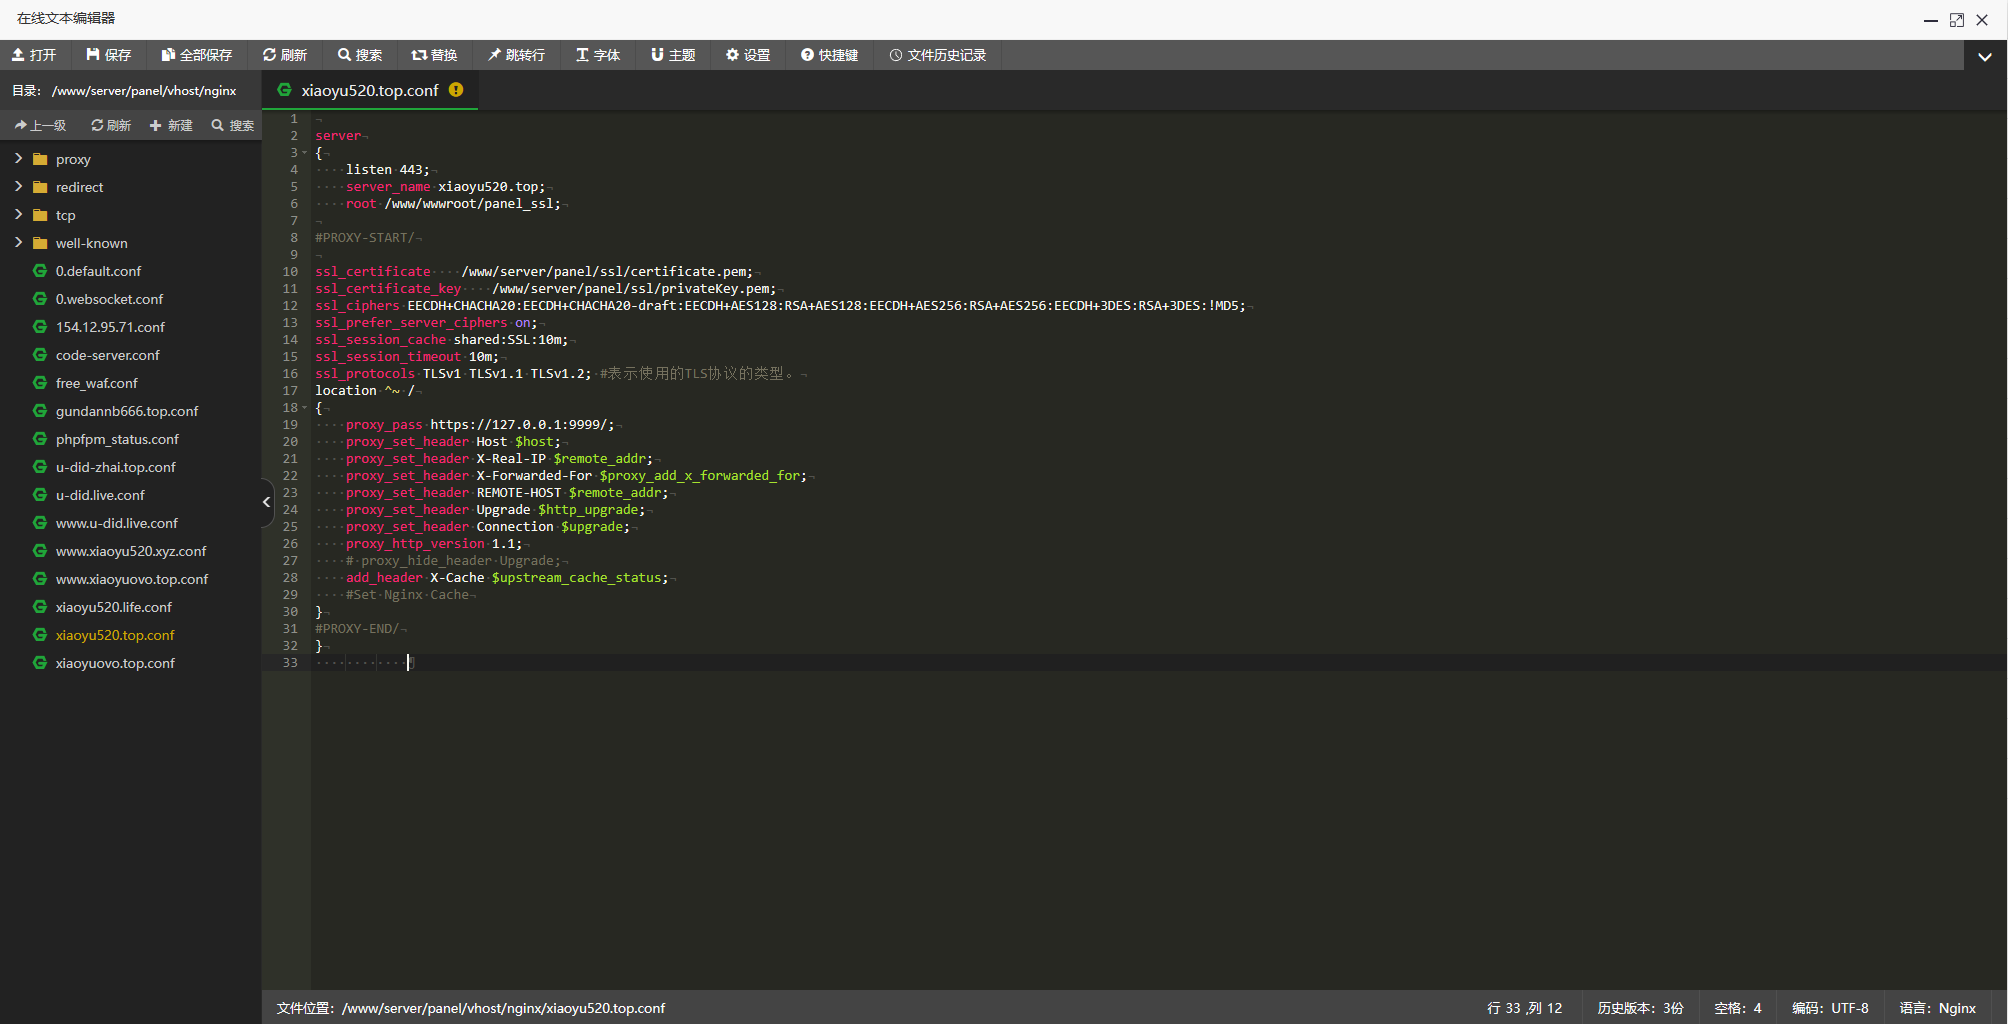Viewport: 2008px width, 1024px height.
Task: Open gundannb666.top.conf file
Action: 127,411
